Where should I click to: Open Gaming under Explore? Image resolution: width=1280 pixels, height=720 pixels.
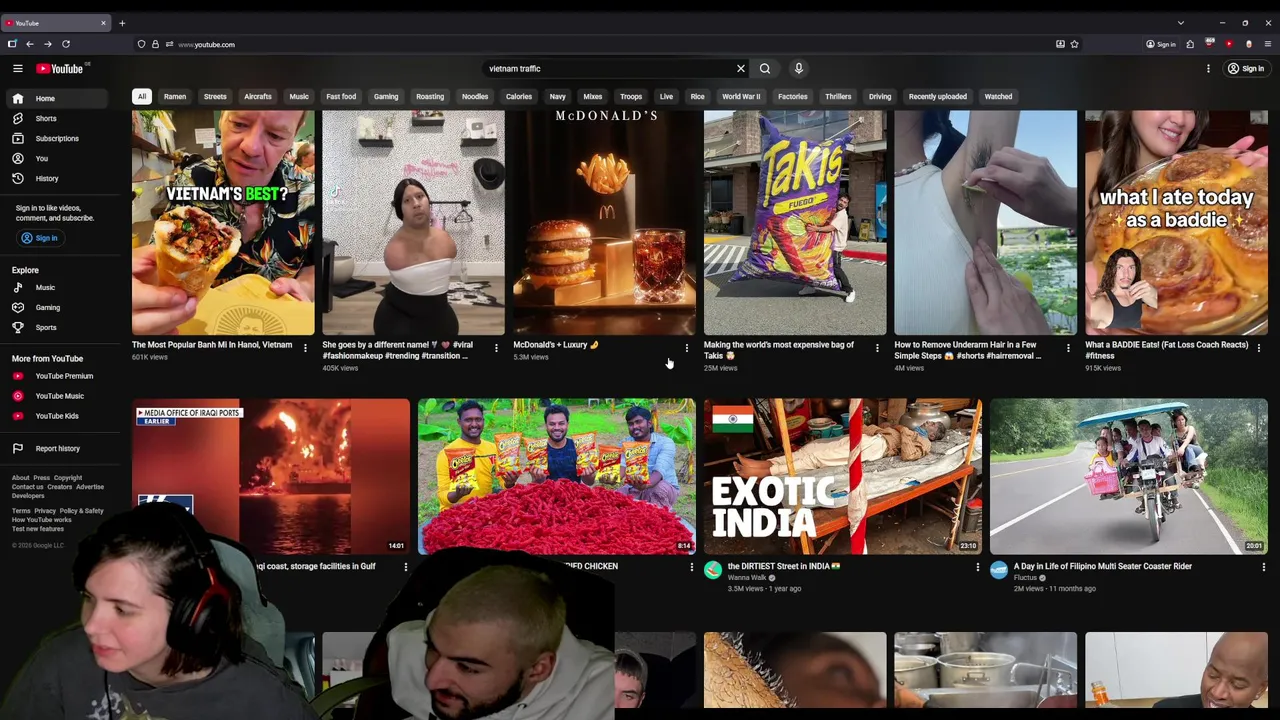click(x=57, y=307)
